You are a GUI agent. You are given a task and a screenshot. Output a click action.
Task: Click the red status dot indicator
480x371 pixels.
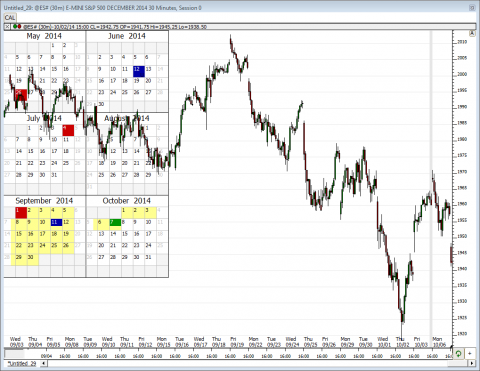pos(19,26)
